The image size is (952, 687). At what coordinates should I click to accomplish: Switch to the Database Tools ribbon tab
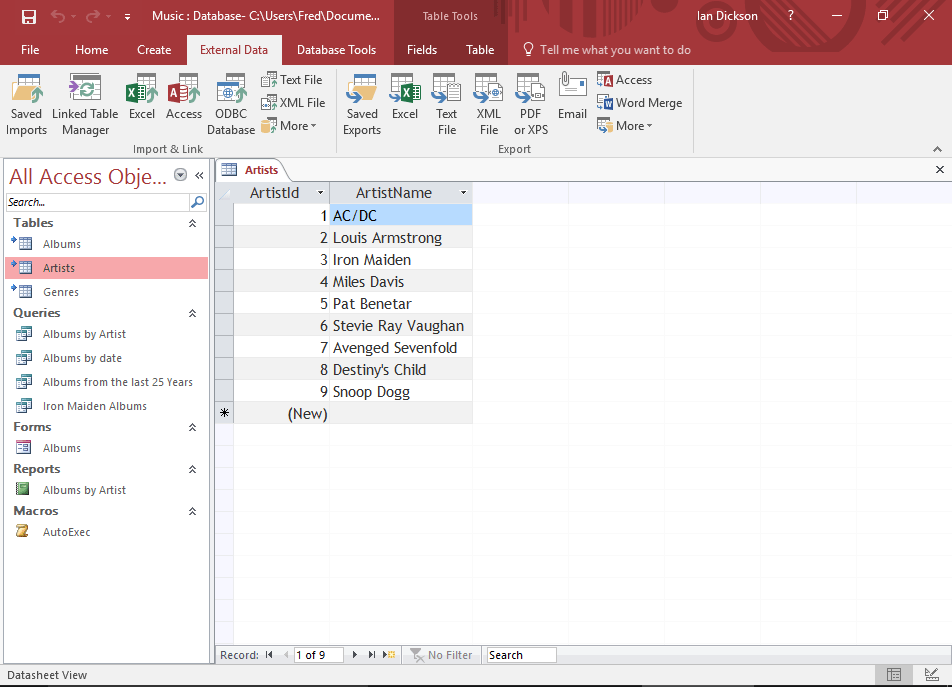pos(334,49)
